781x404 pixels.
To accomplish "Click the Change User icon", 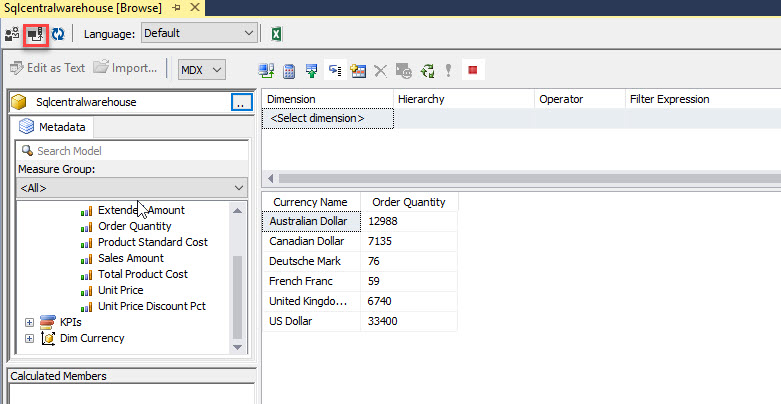I will tap(12, 34).
